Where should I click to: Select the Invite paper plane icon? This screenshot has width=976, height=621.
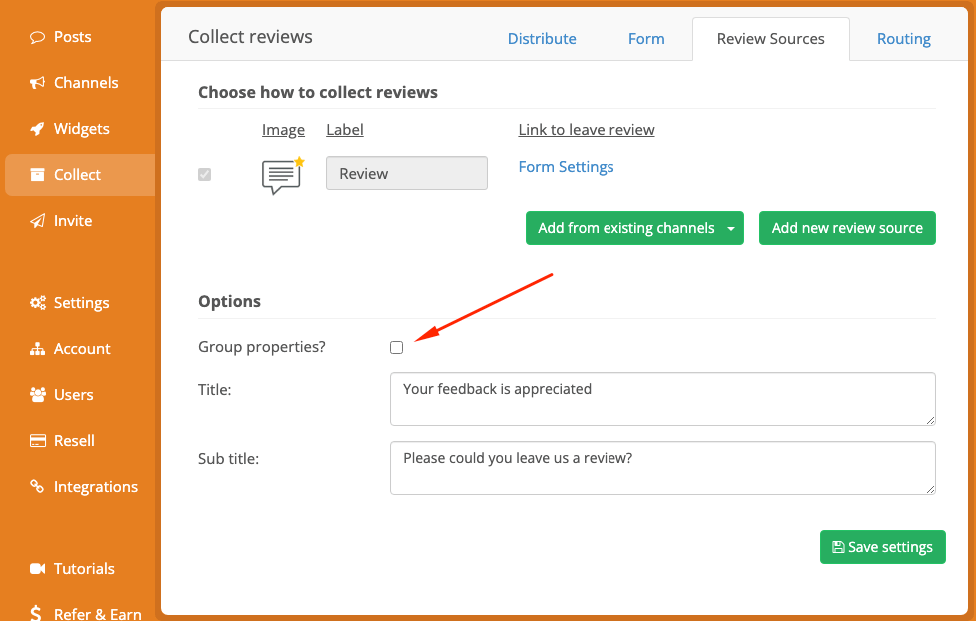tap(37, 221)
